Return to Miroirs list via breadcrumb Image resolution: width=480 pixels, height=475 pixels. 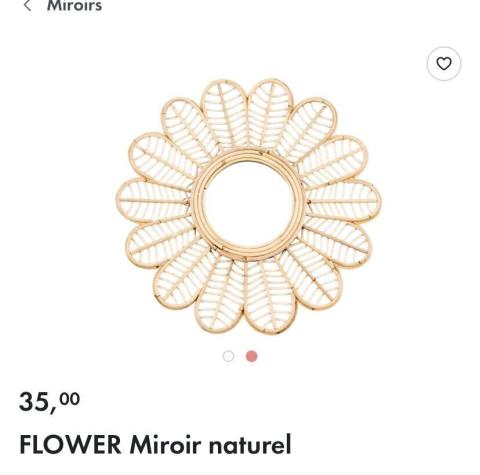[x=74, y=6]
